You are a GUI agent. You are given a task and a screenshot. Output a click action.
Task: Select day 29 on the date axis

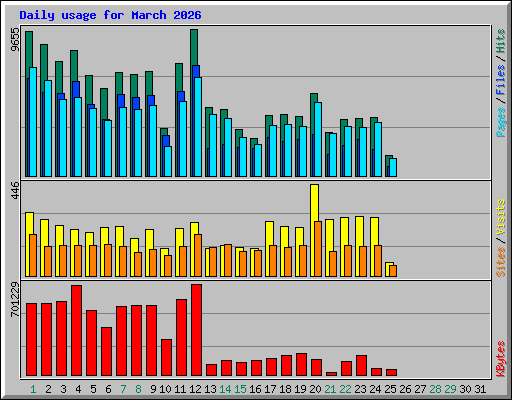tap(450, 389)
